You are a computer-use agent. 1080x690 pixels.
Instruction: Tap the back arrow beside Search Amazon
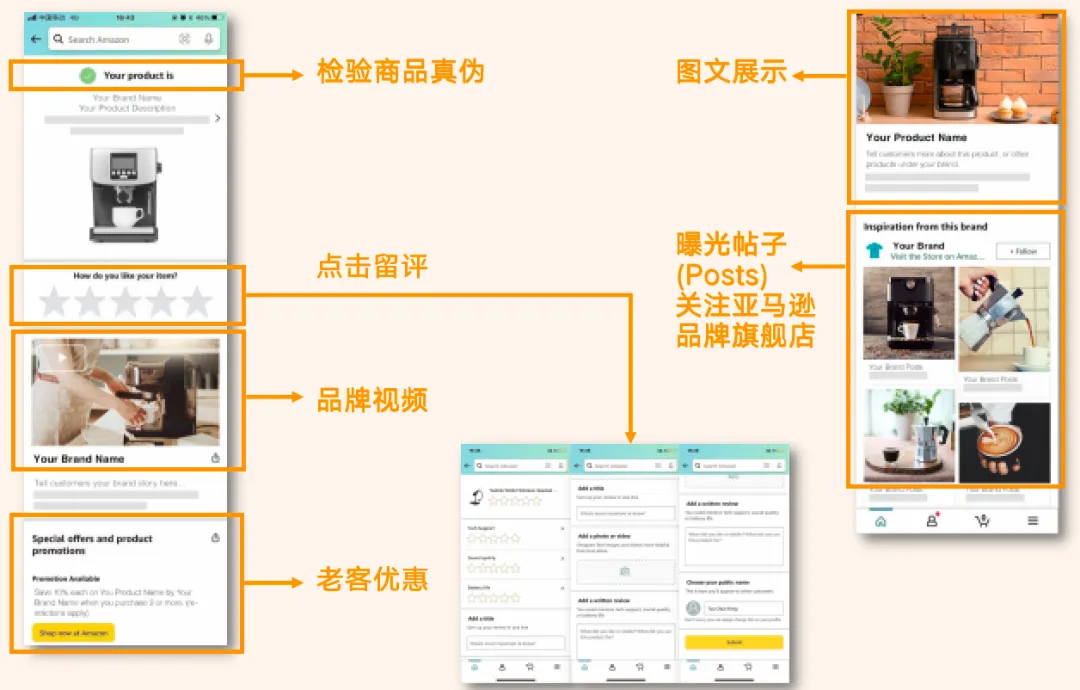click(x=36, y=39)
